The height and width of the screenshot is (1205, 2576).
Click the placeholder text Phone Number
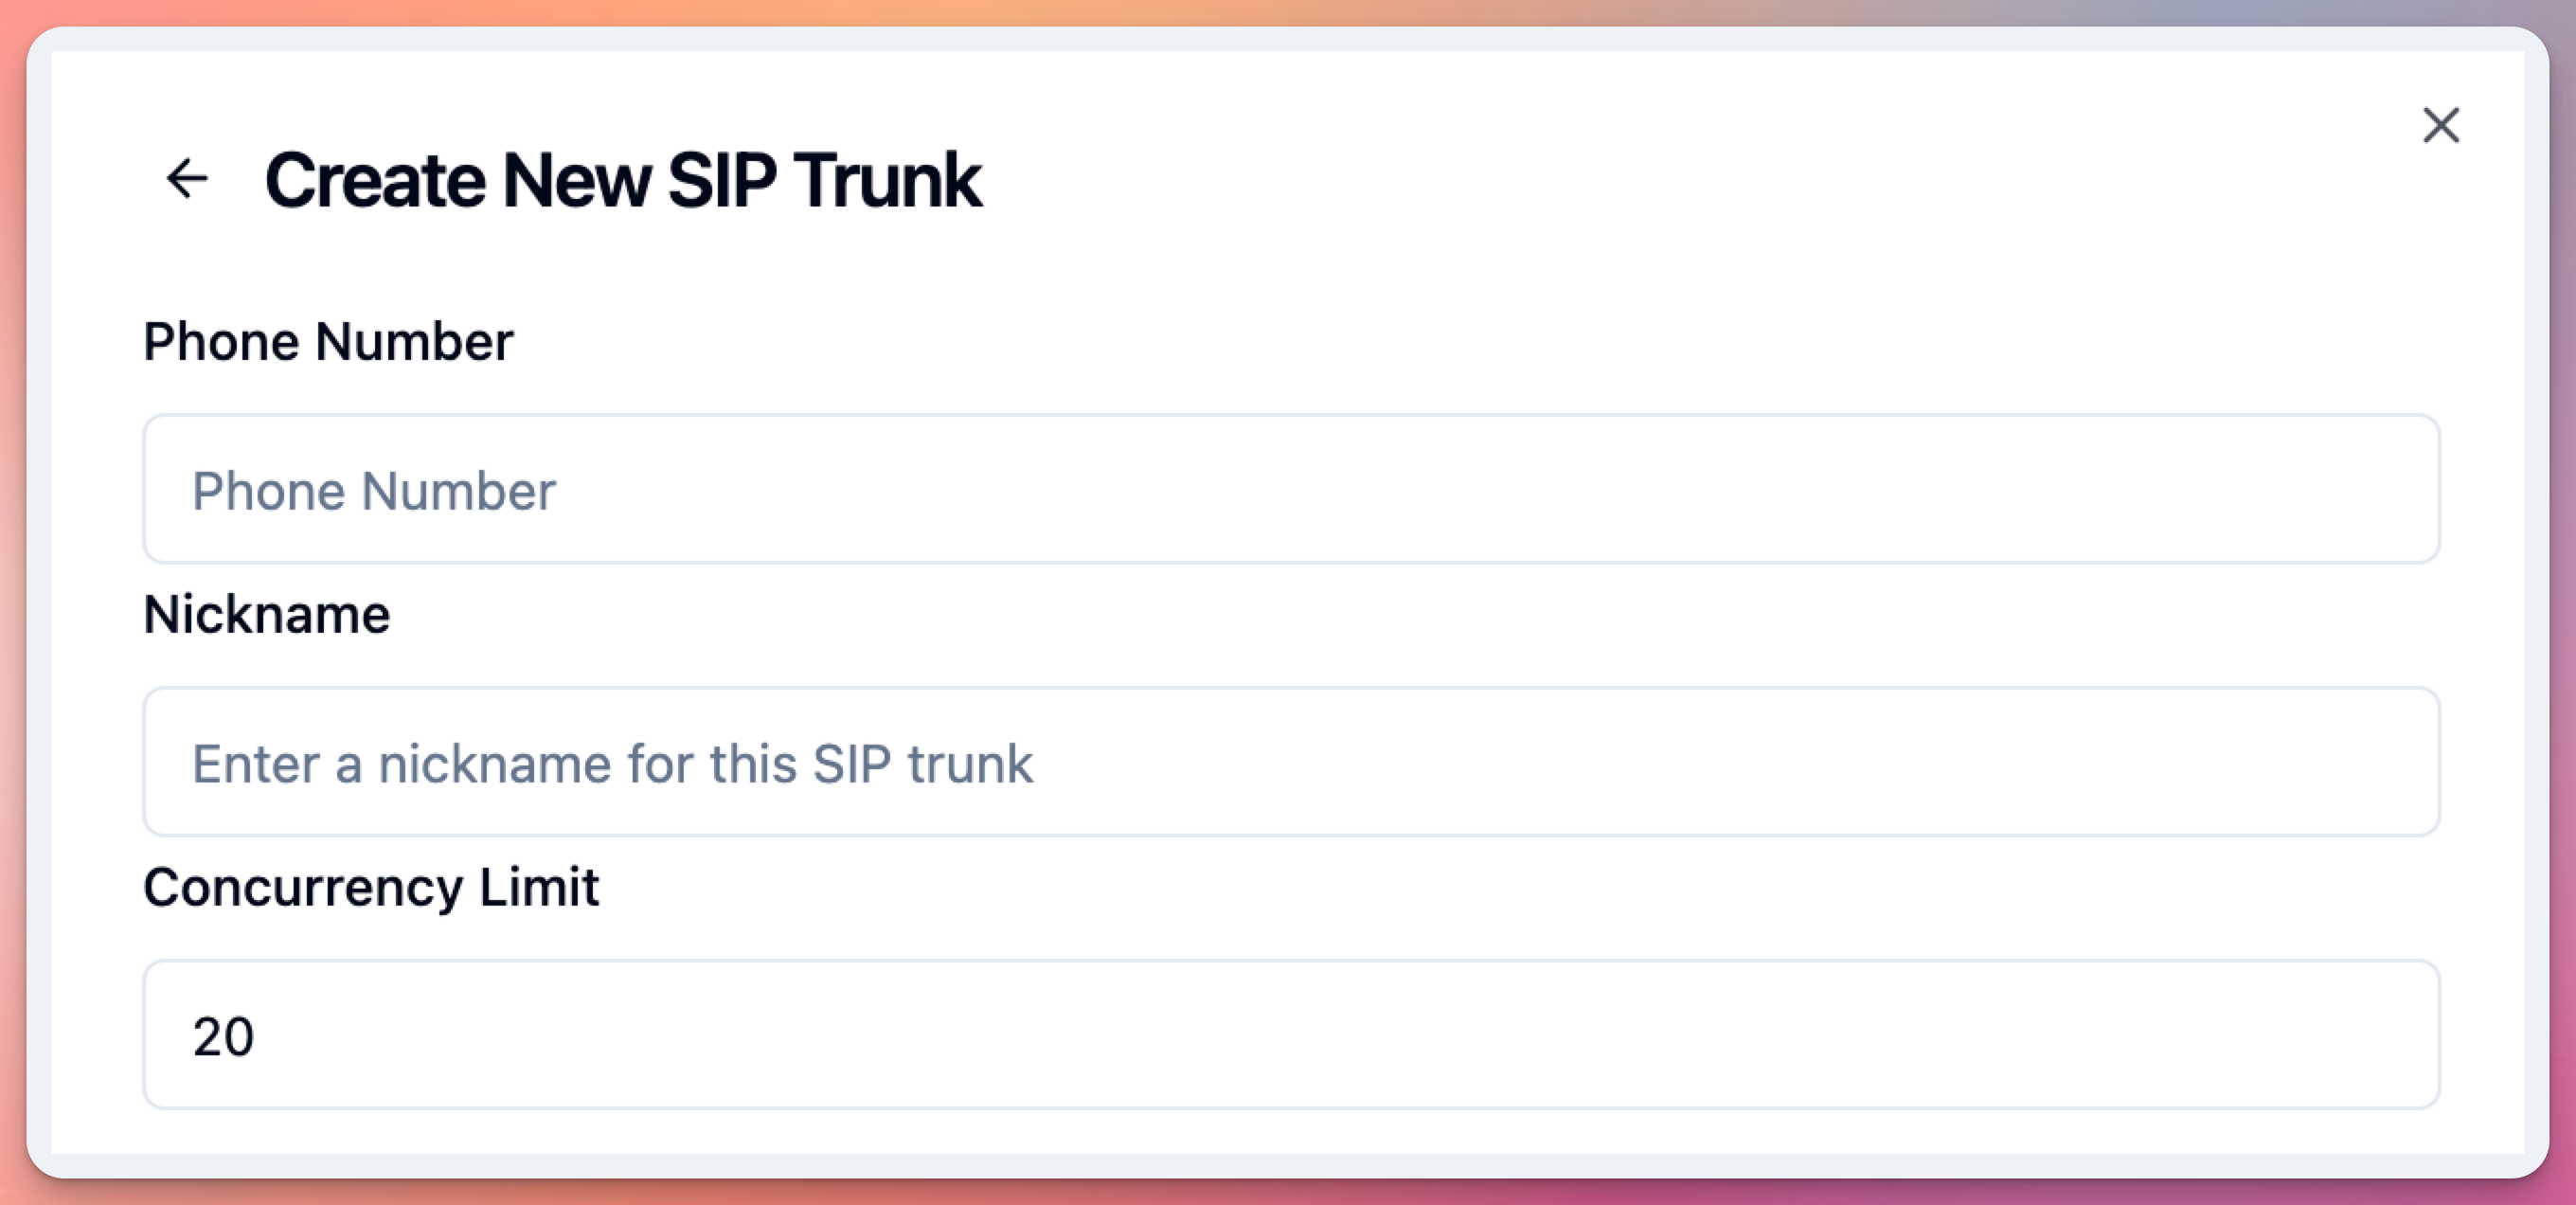(x=374, y=490)
